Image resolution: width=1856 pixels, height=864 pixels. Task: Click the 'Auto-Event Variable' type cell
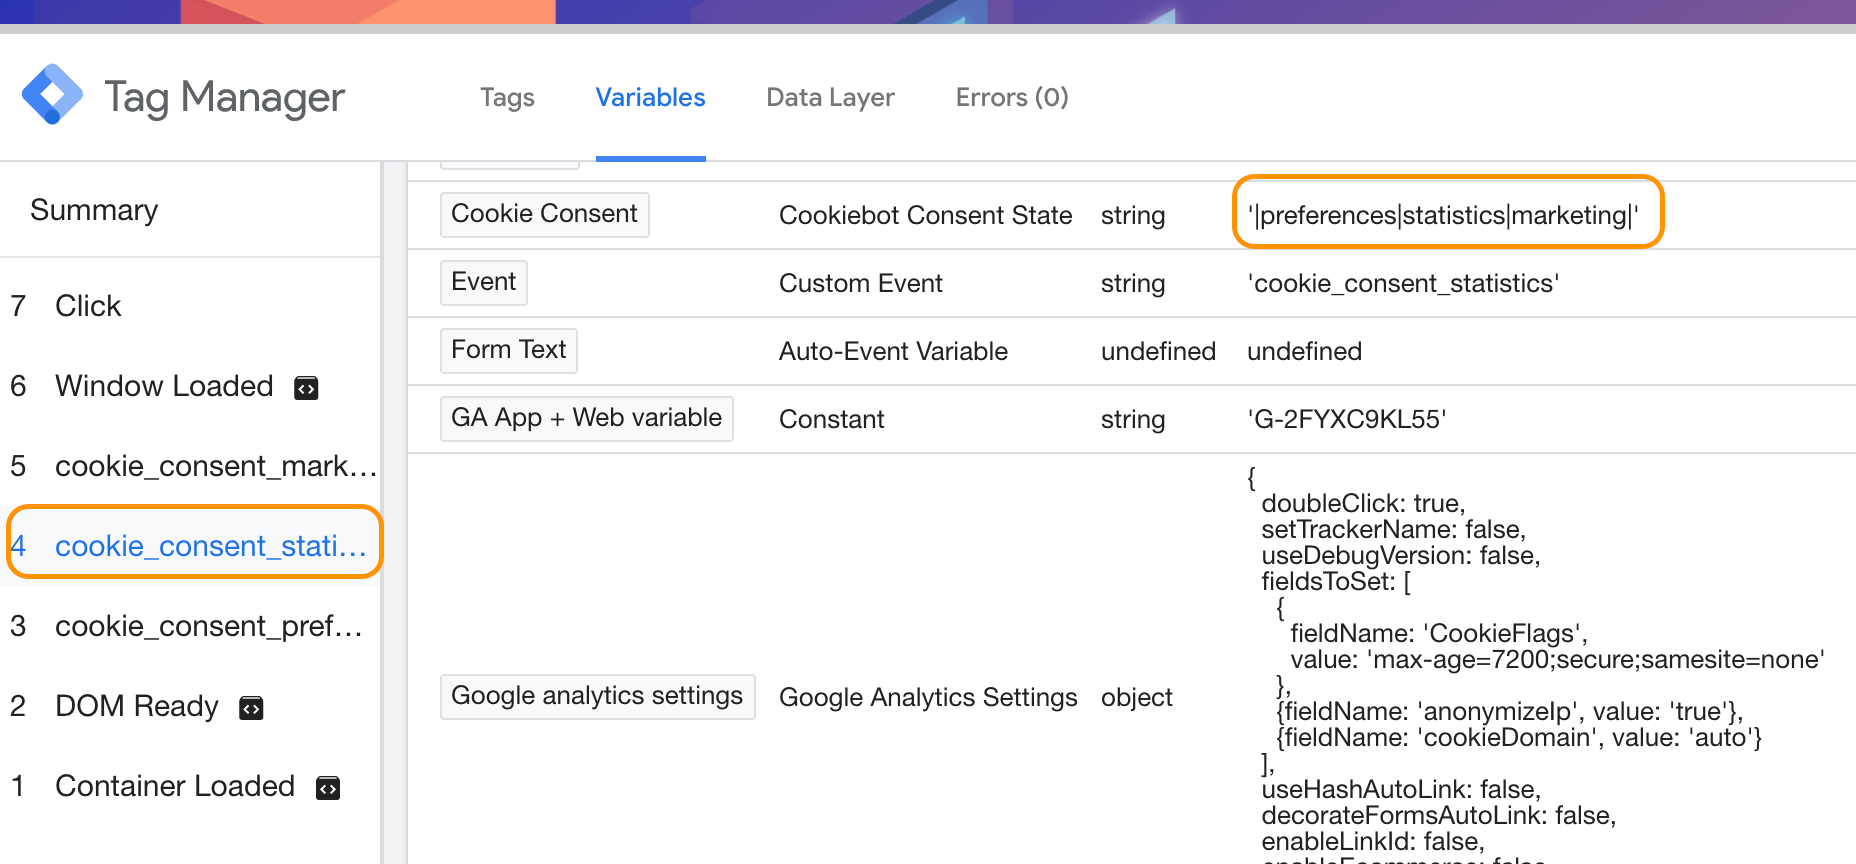coord(893,351)
